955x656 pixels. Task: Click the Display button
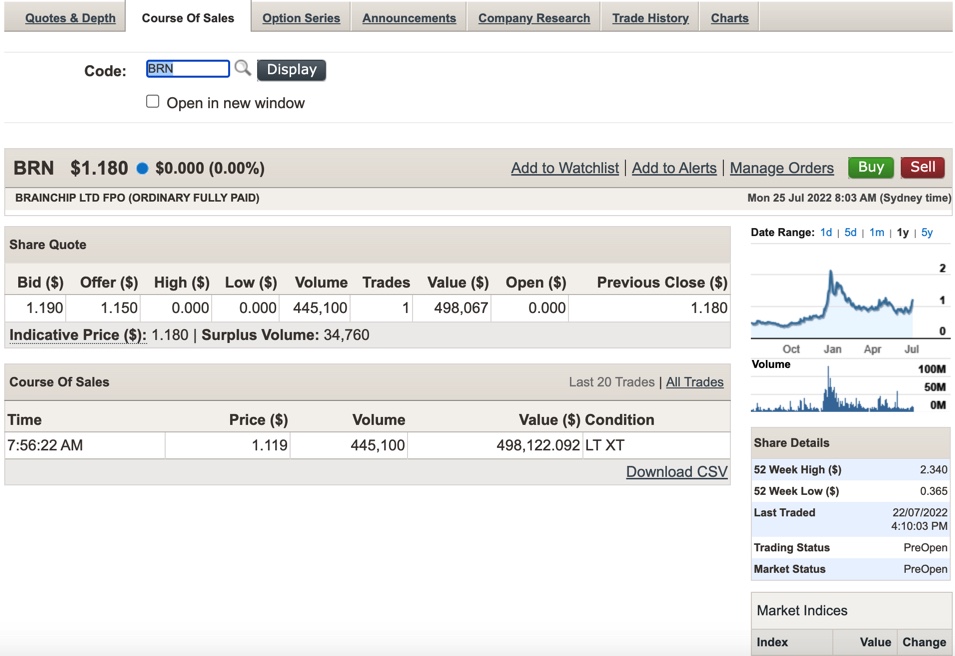291,69
